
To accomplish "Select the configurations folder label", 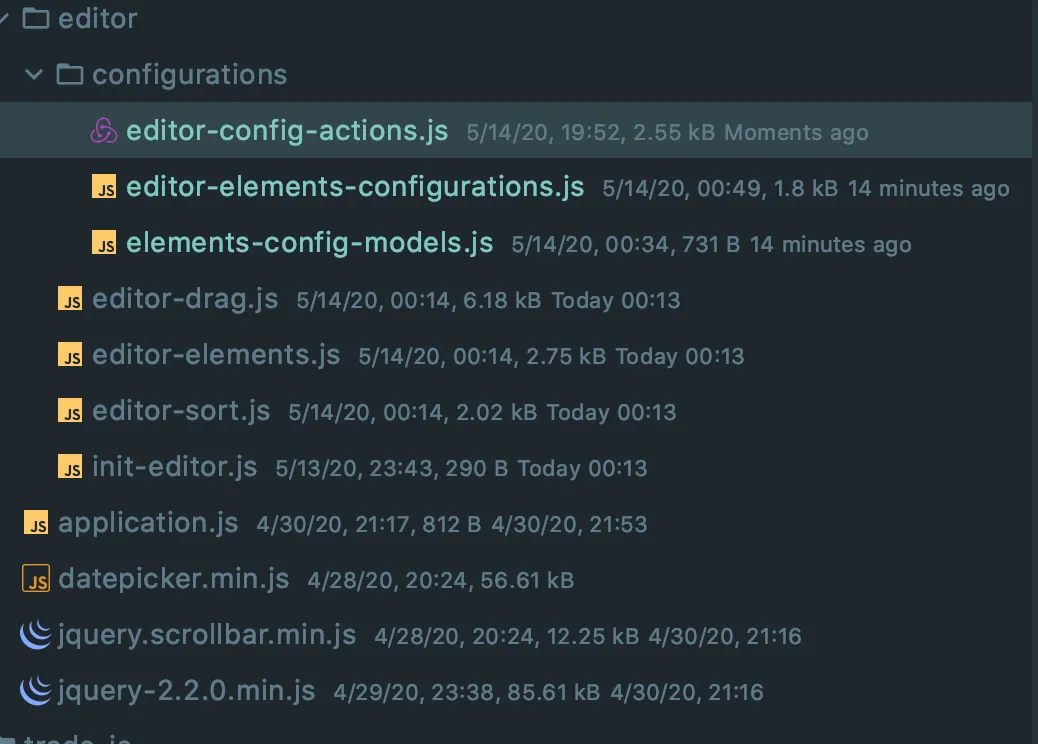I will pyautogui.click(x=189, y=75).
